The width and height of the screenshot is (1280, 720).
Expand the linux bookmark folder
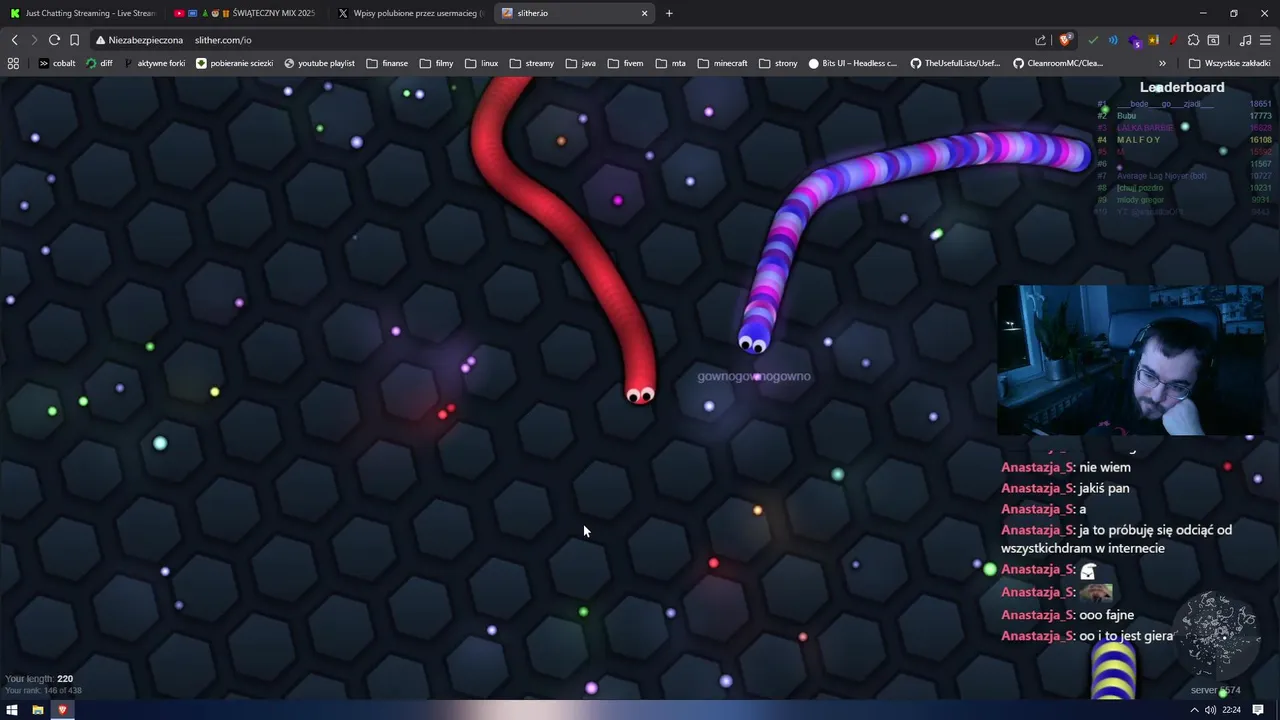pos(481,63)
